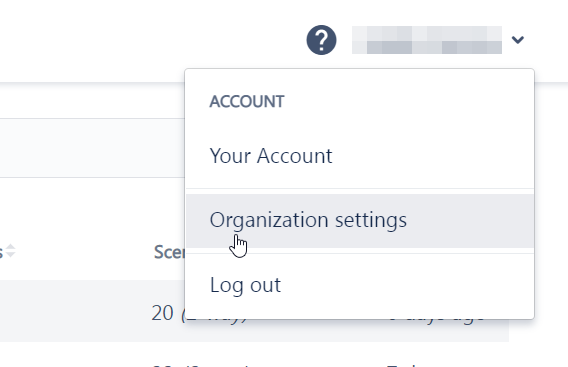Click empty space right of Your Account
Screen dimensions: 568x367
(431, 156)
